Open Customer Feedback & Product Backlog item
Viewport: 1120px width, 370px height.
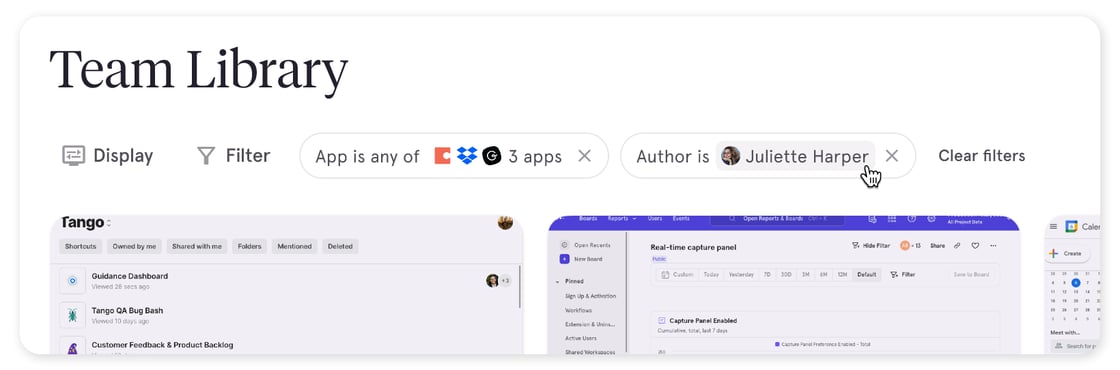[162, 345]
